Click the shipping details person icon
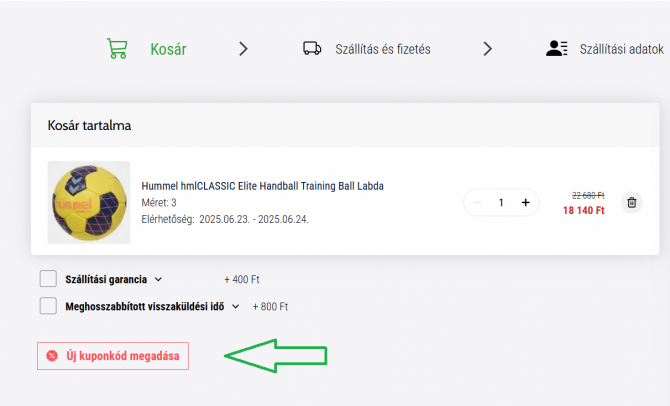 tap(557, 49)
